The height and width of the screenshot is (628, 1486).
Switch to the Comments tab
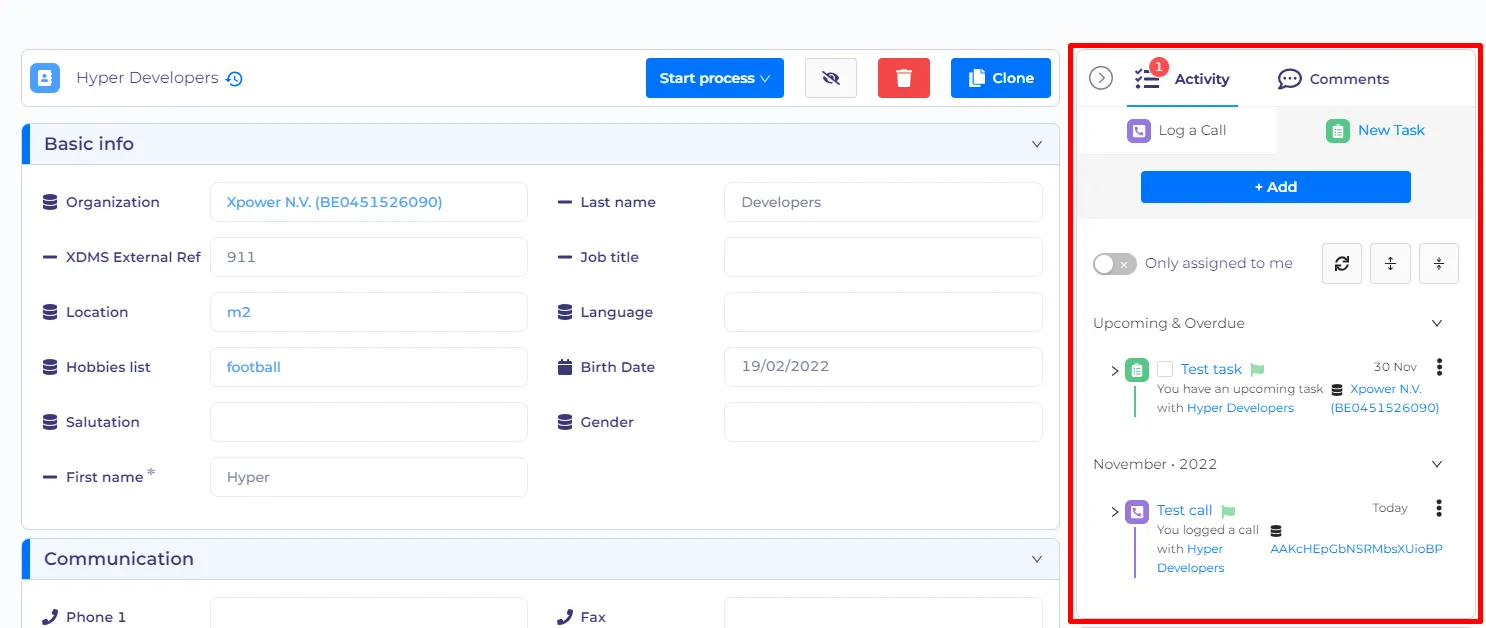[x=1334, y=79]
